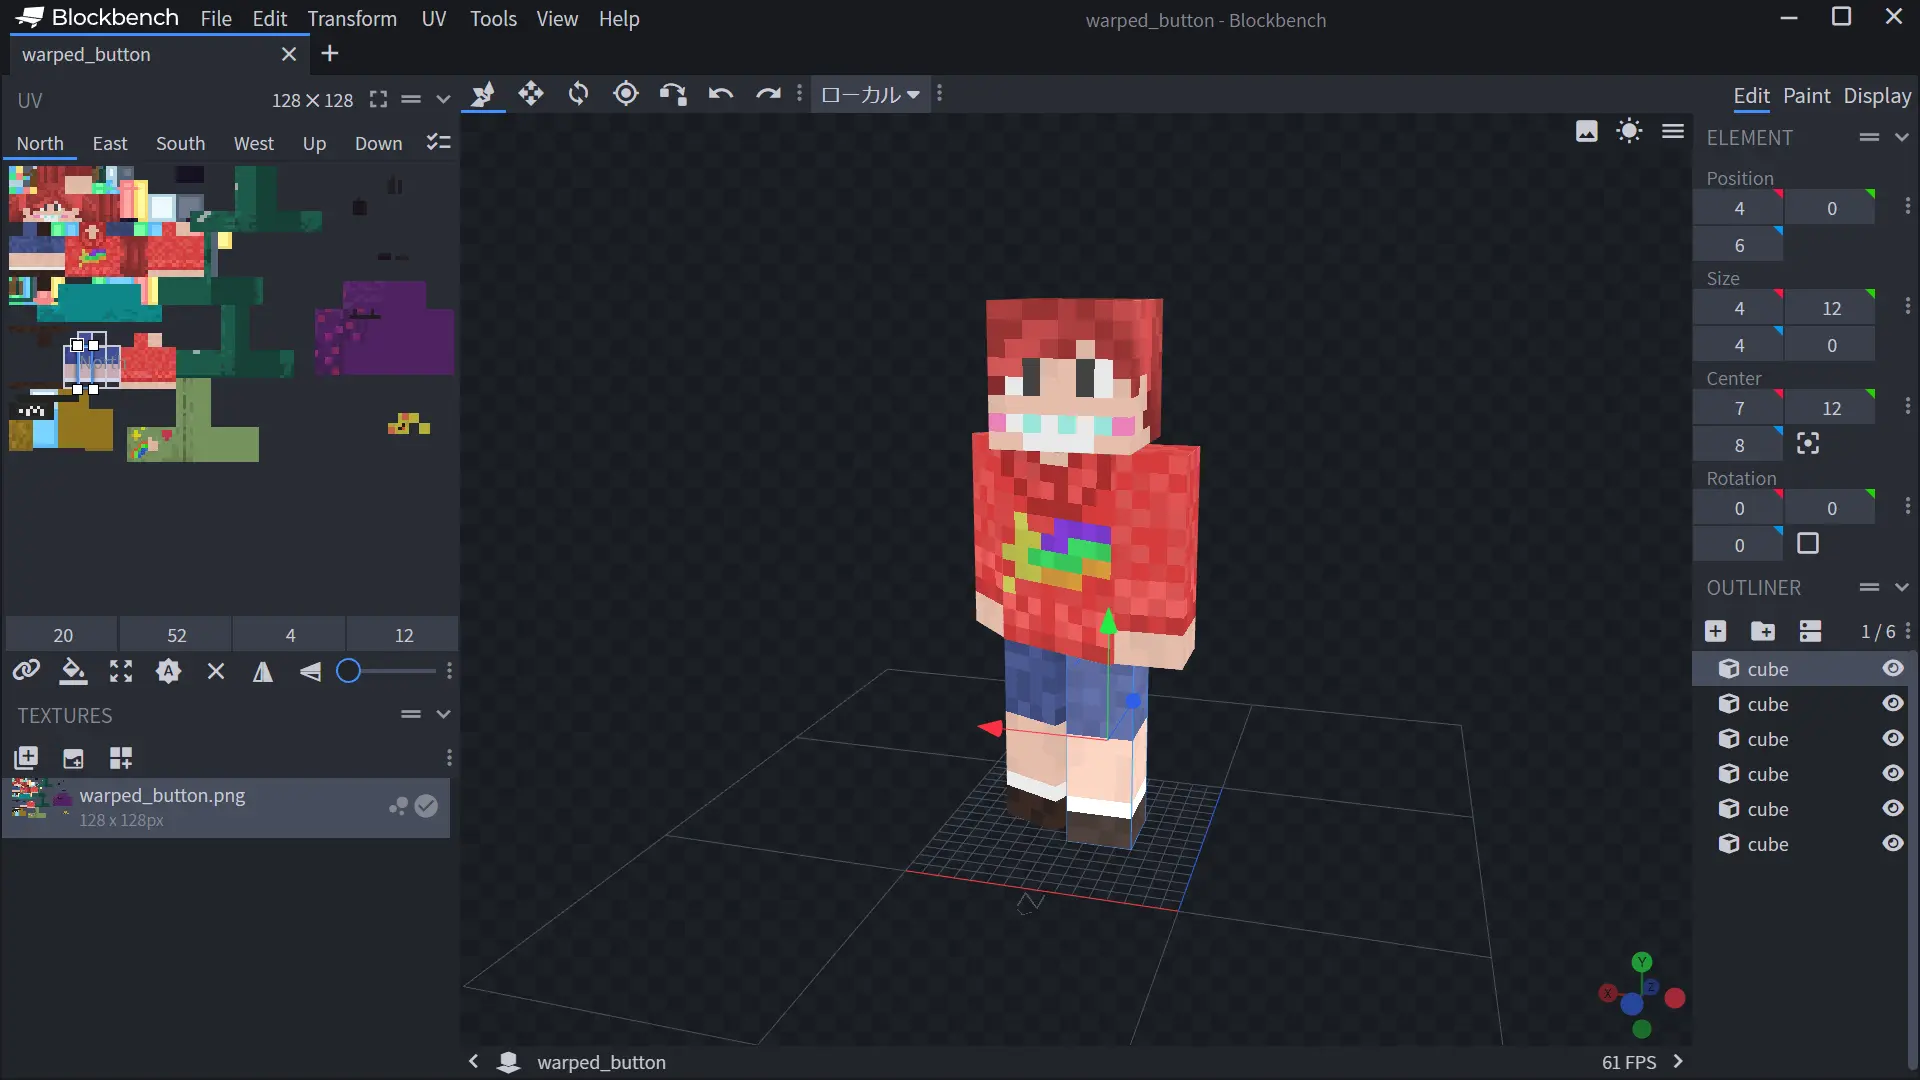Screen dimensions: 1920x1080
Task: Toggle visibility of the last cube
Action: click(x=1893, y=844)
